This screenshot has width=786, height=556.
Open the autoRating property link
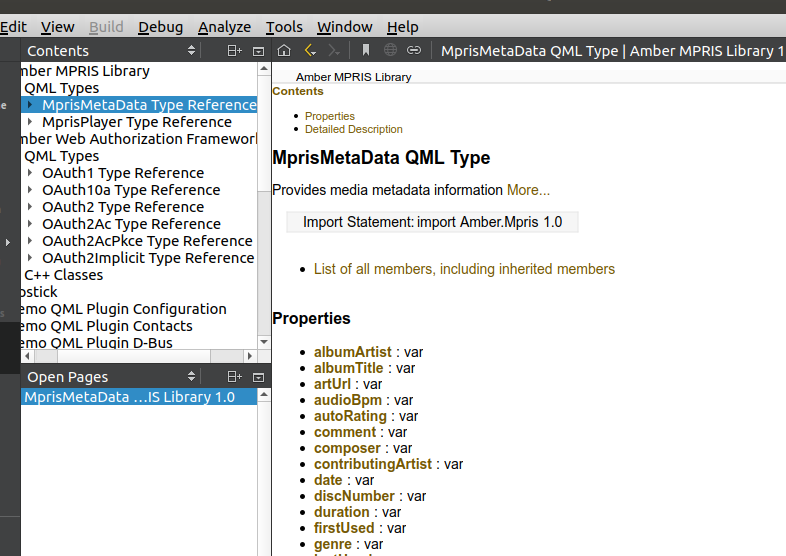point(350,416)
